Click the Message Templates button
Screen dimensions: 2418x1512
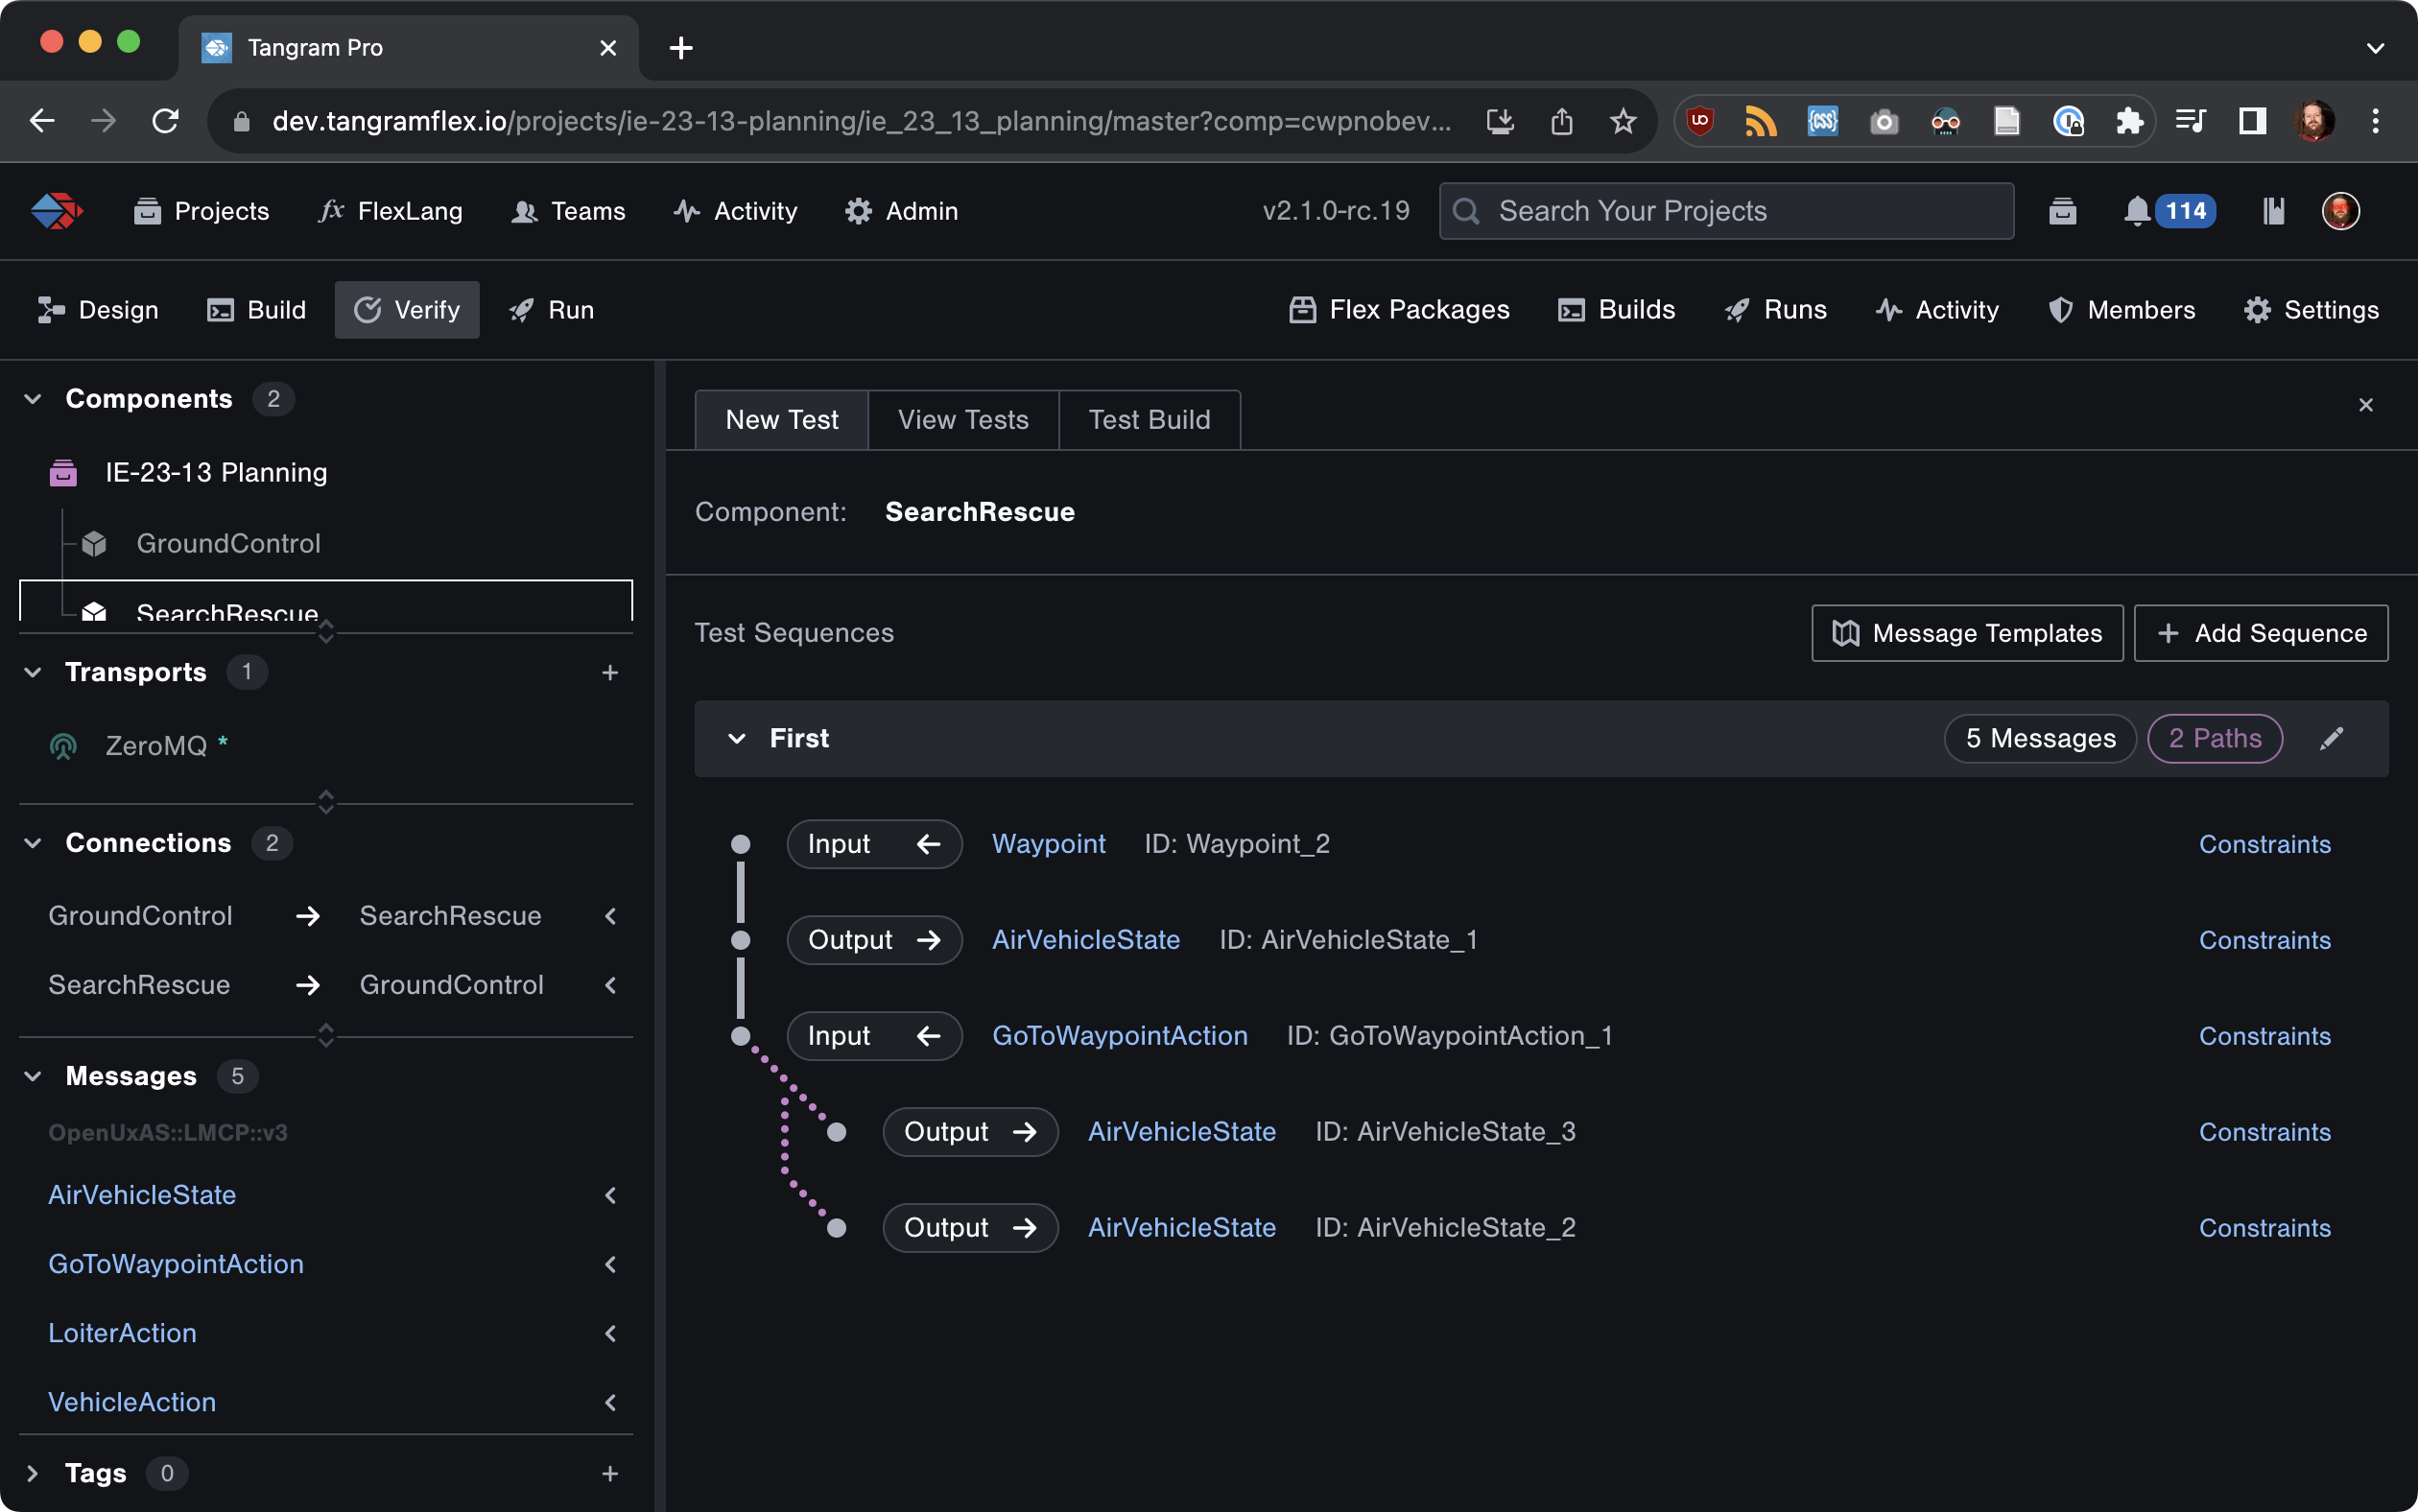(1967, 633)
